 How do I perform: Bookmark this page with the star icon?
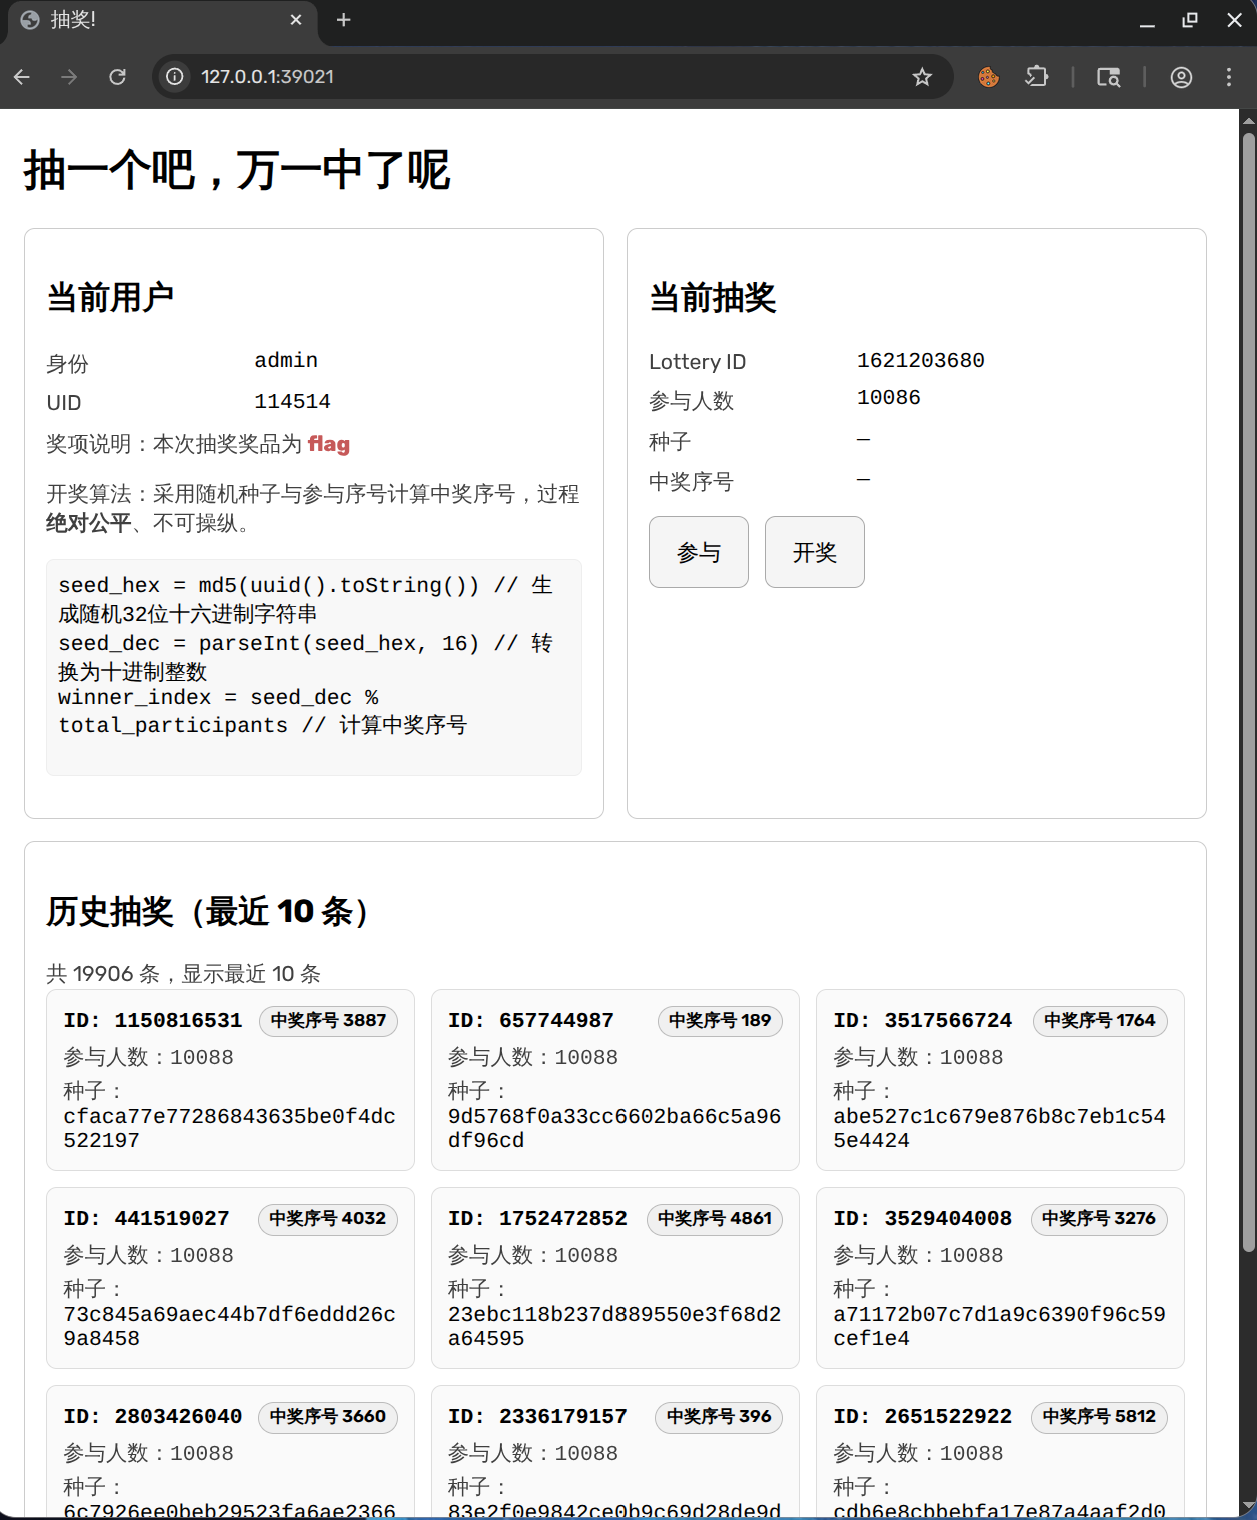click(x=921, y=76)
